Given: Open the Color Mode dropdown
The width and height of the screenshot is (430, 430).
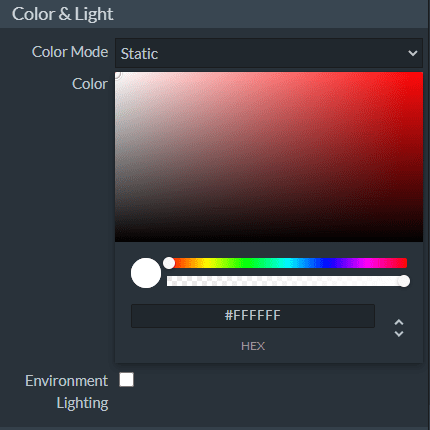Looking at the screenshot, I should pos(269,53).
